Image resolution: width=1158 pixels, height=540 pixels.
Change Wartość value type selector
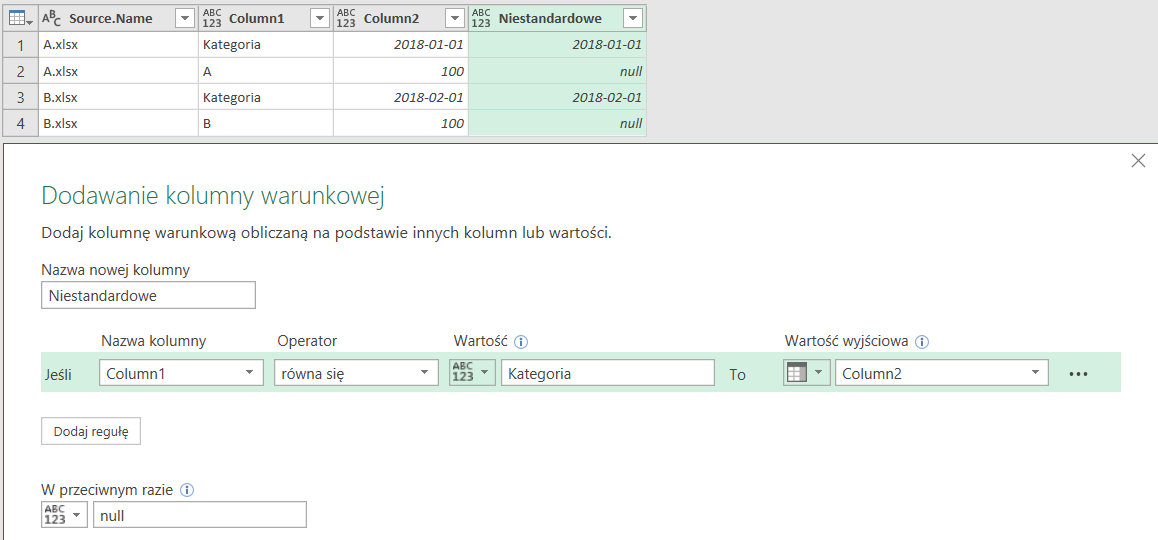coord(472,373)
